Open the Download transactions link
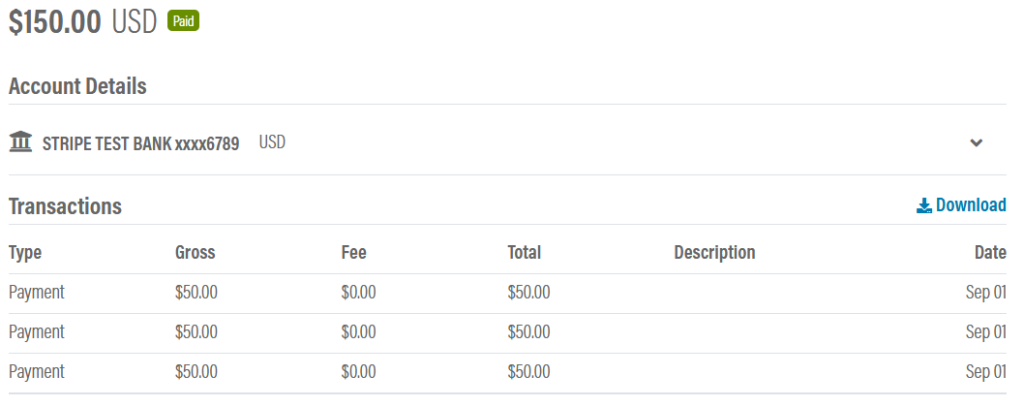 (961, 205)
